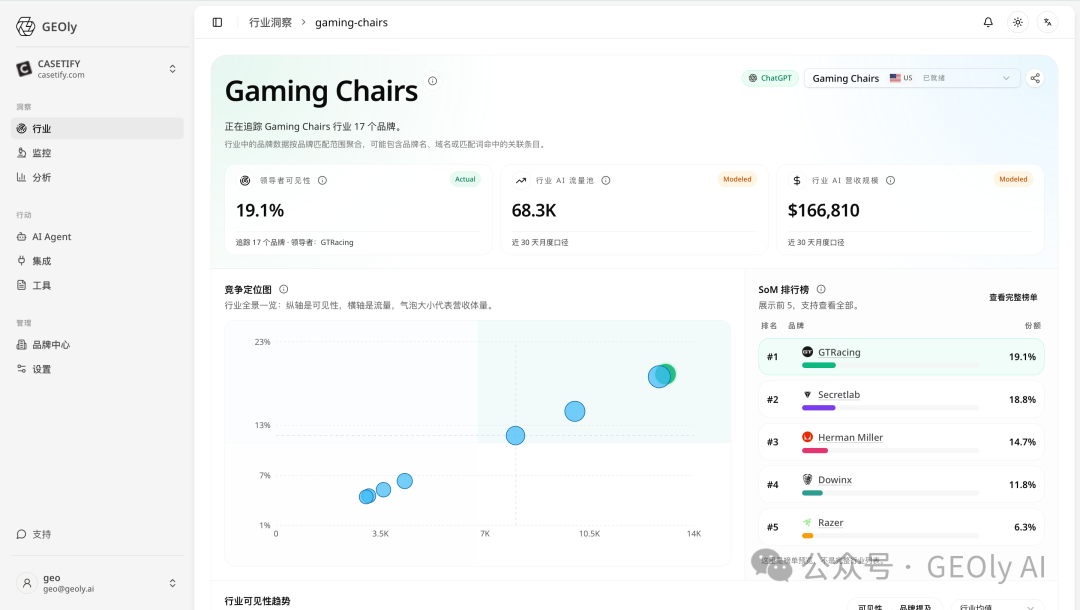Click the GTRacing brand logo in ranking
This screenshot has width=1080, height=610.
(x=807, y=352)
